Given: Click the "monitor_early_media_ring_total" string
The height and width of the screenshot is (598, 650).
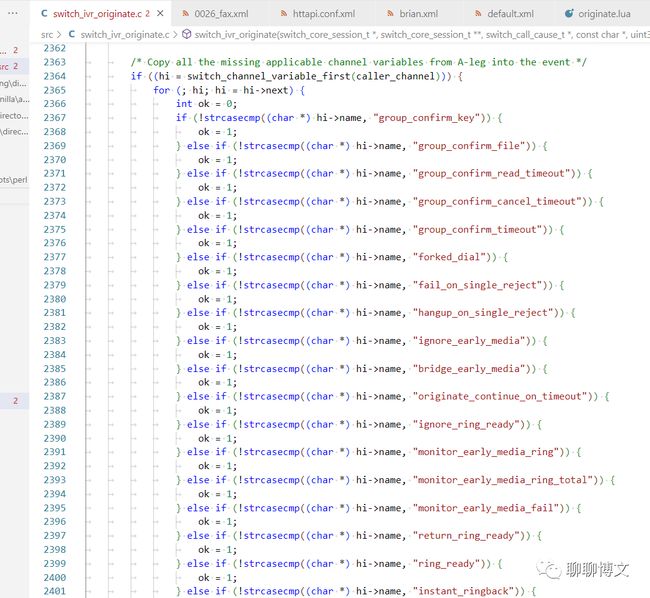Looking at the screenshot, I should [x=505, y=480].
